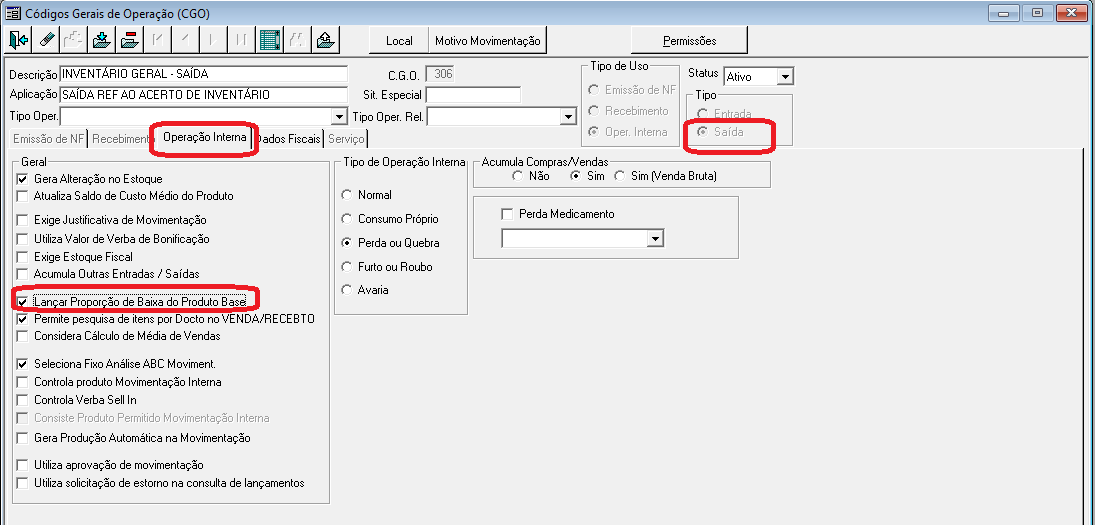Viewport: 1095px width, 525px height.
Task: Click the last record navigation icon
Action: [240, 40]
